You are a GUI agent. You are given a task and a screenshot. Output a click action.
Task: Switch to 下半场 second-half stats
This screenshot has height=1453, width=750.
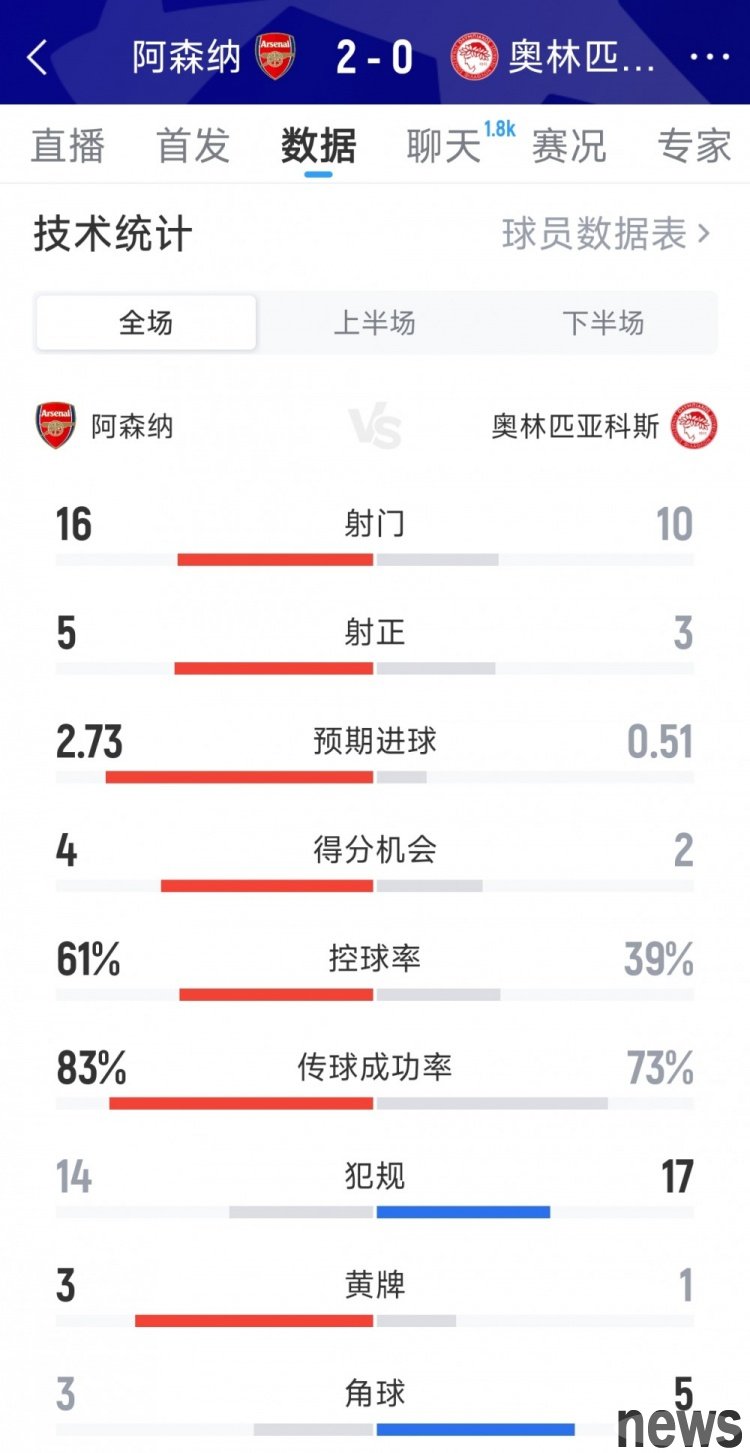click(x=603, y=323)
